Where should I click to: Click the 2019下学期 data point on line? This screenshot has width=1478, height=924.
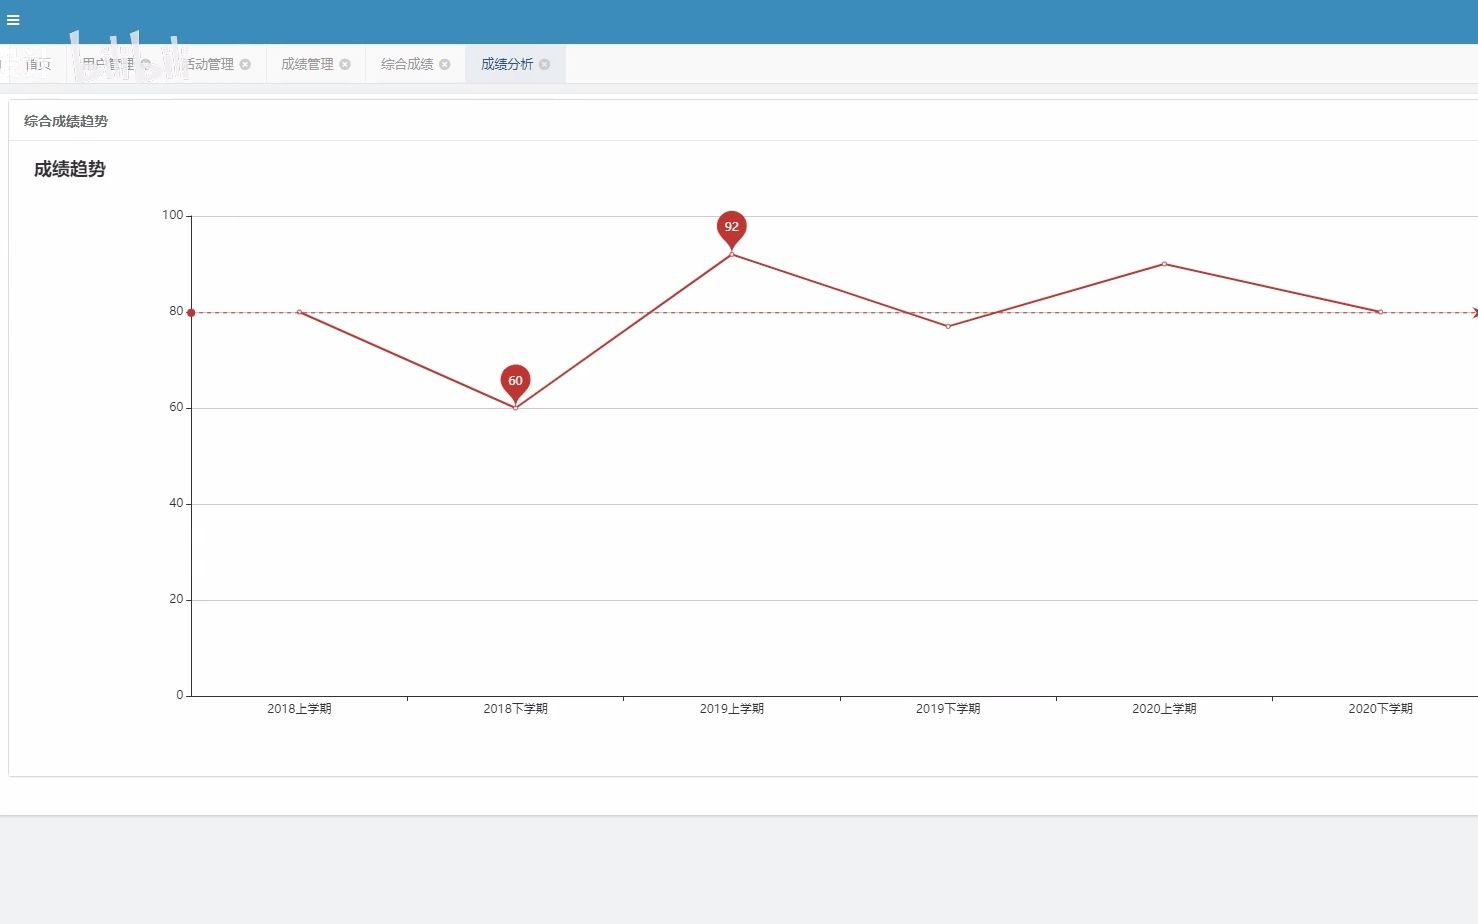point(948,326)
